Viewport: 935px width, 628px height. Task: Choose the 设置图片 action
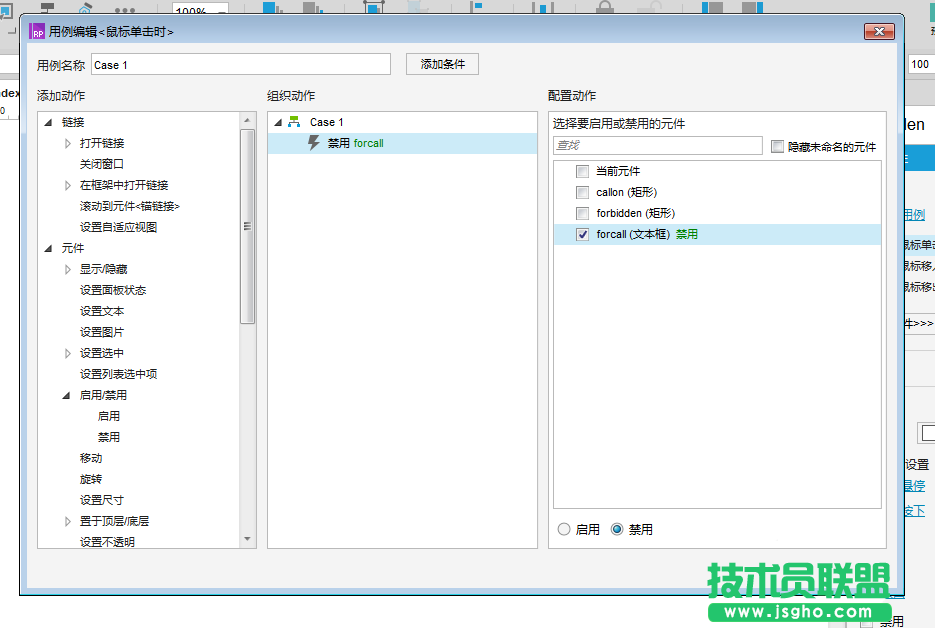coord(102,332)
